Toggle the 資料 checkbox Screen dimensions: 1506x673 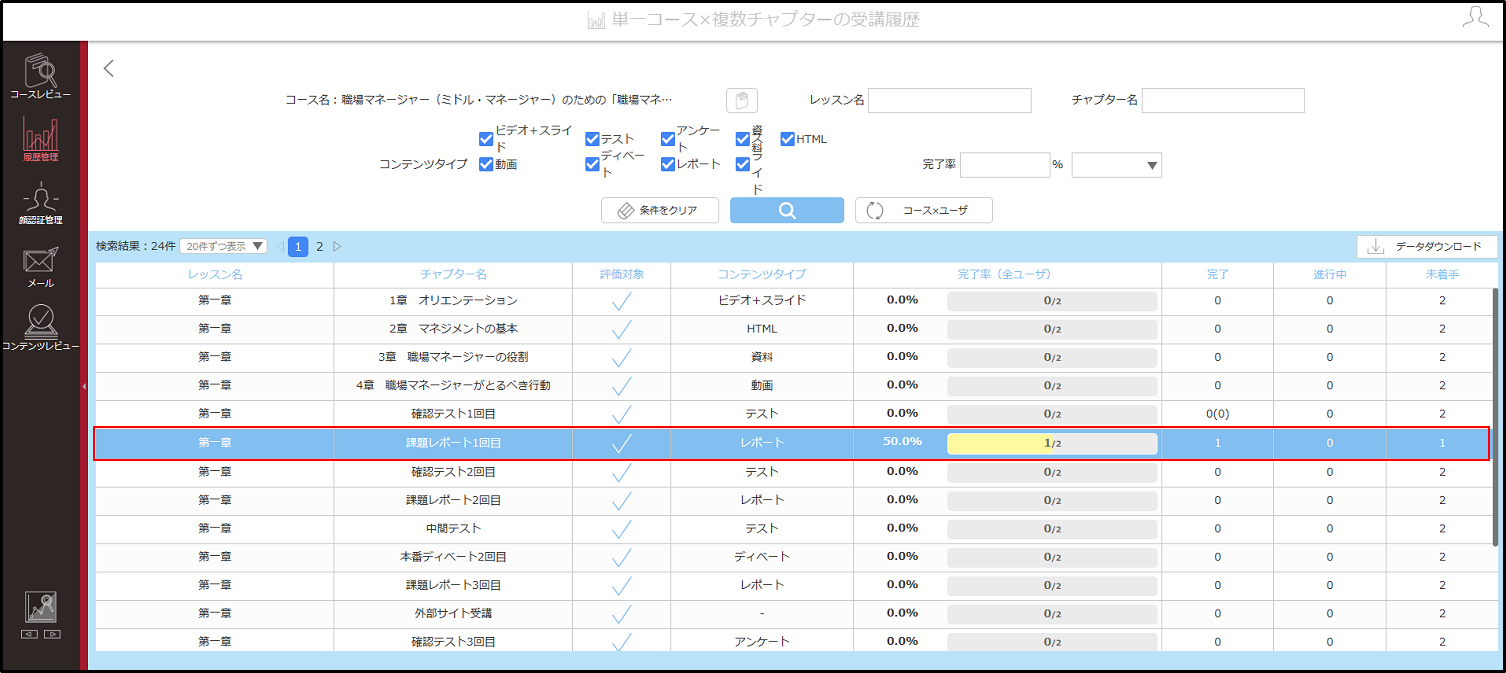pyautogui.click(x=743, y=139)
